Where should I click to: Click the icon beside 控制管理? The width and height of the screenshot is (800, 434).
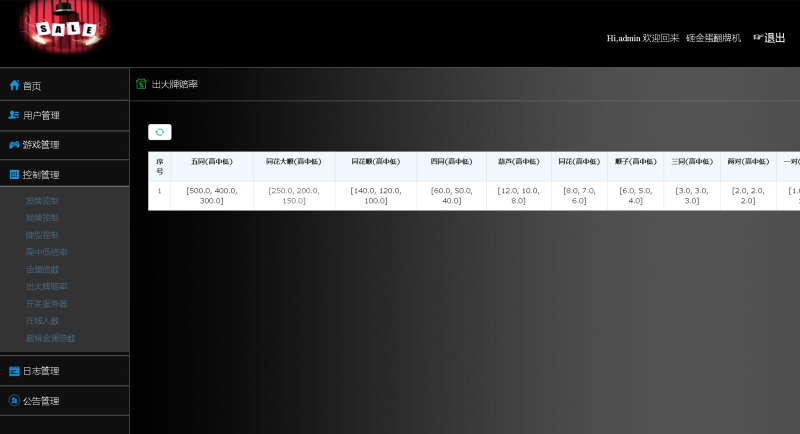(14, 174)
